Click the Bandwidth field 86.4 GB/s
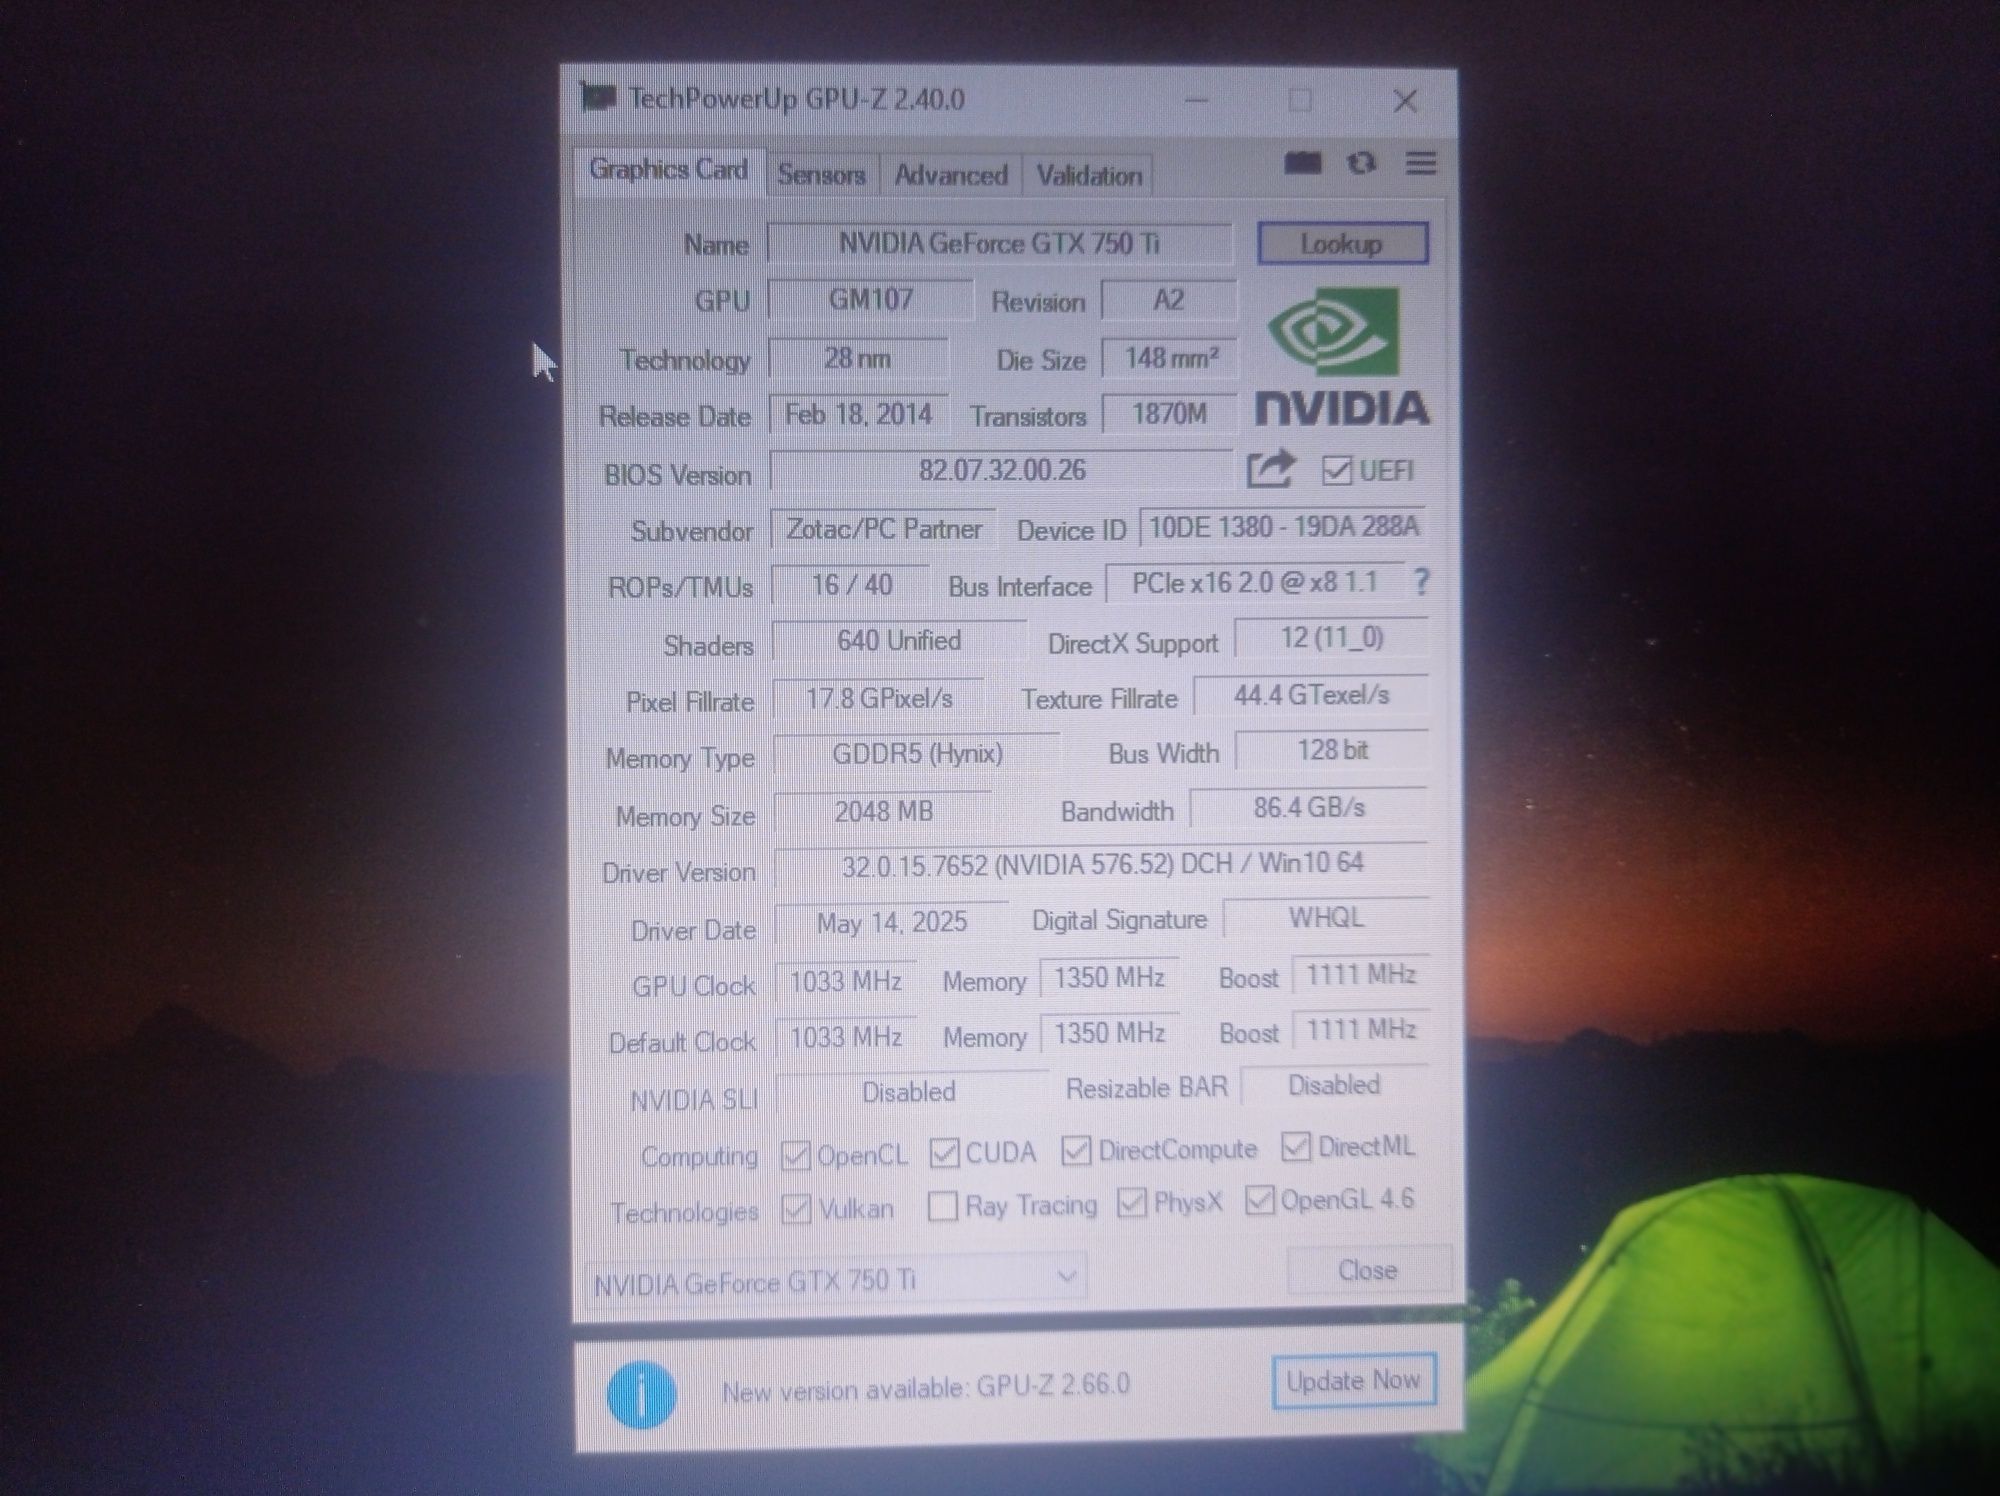The image size is (2000, 1496). click(x=1309, y=807)
